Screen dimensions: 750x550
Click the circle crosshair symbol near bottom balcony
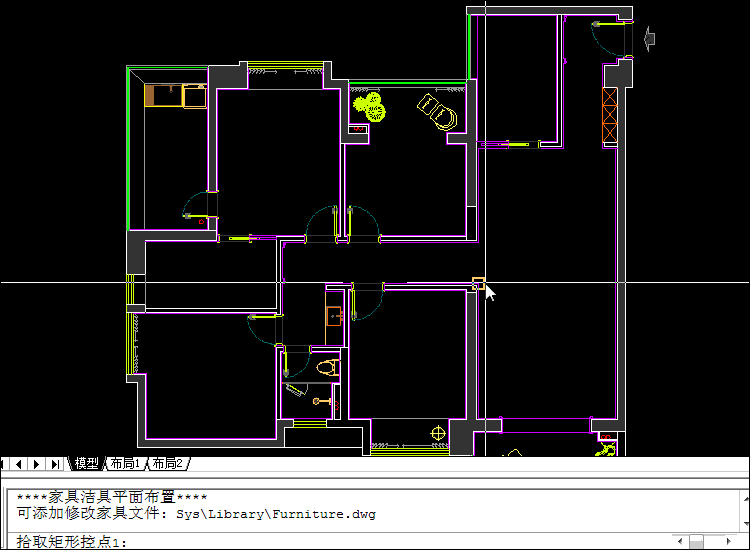tap(438, 434)
